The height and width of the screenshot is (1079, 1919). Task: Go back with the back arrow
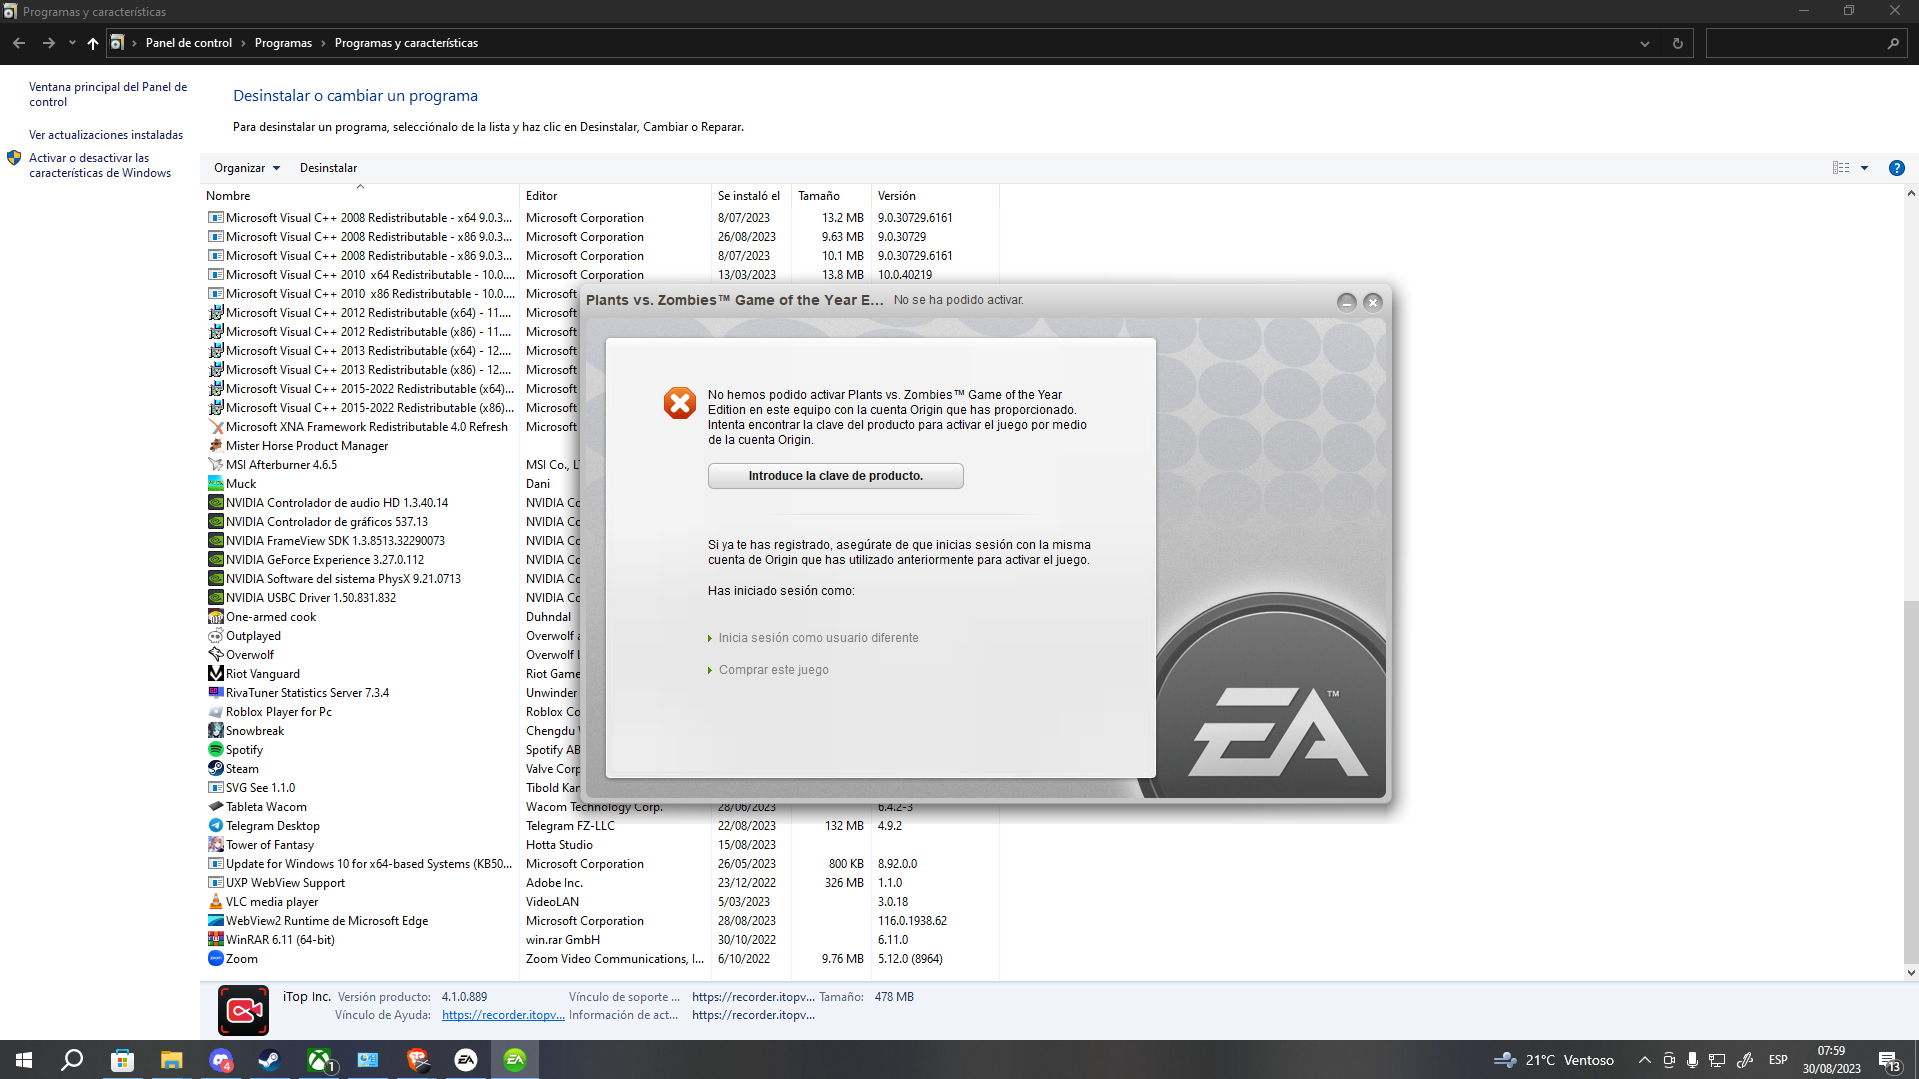point(19,43)
